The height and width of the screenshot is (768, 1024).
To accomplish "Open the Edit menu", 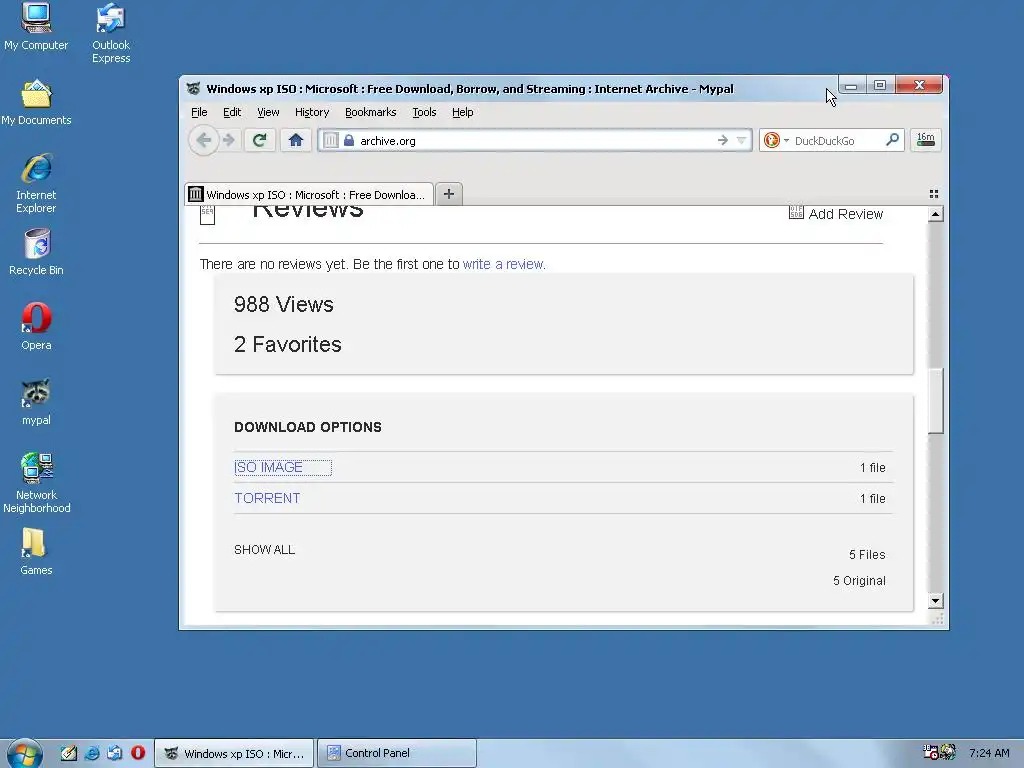I will 232,112.
